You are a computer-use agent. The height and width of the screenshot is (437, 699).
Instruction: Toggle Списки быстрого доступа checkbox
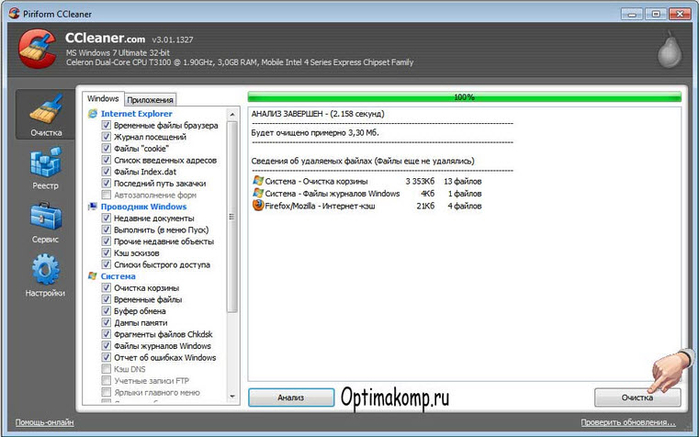106,264
